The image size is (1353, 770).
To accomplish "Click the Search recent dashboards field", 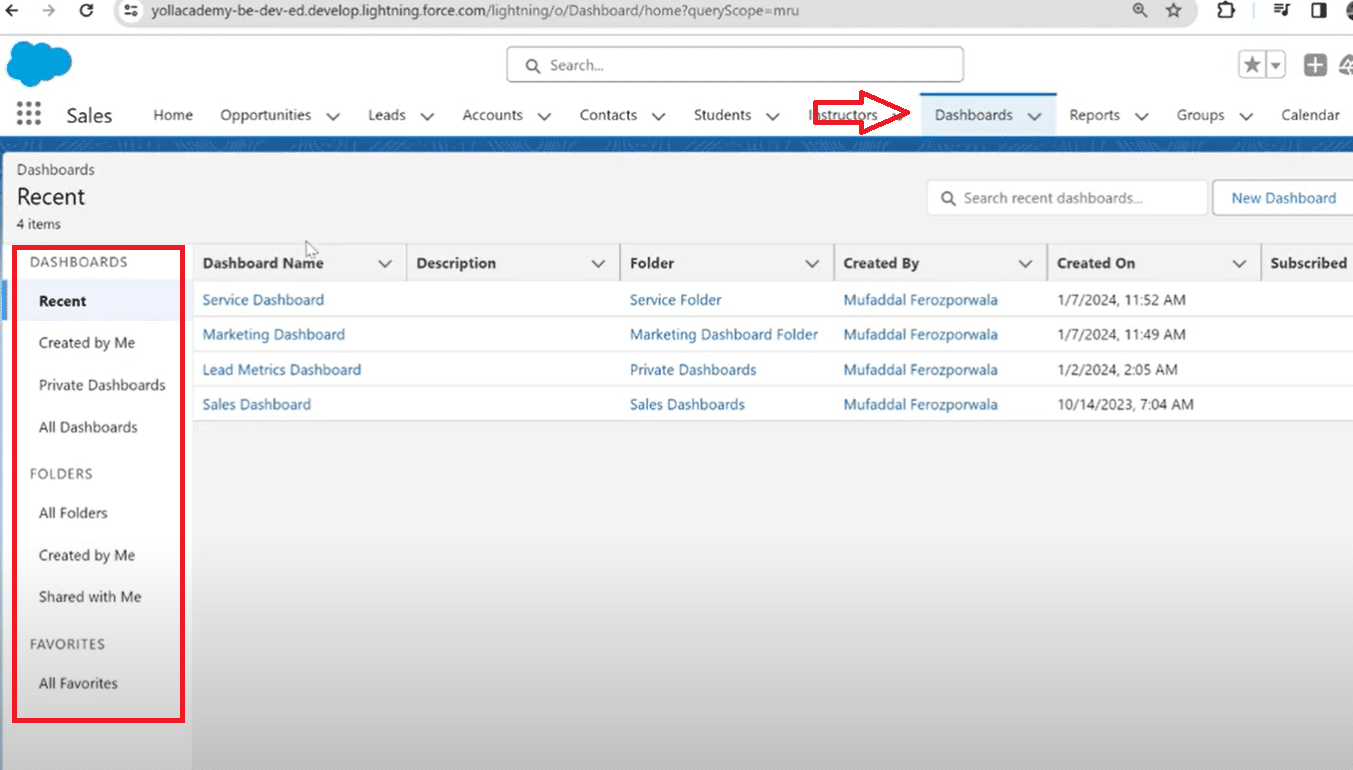I will tap(1067, 198).
